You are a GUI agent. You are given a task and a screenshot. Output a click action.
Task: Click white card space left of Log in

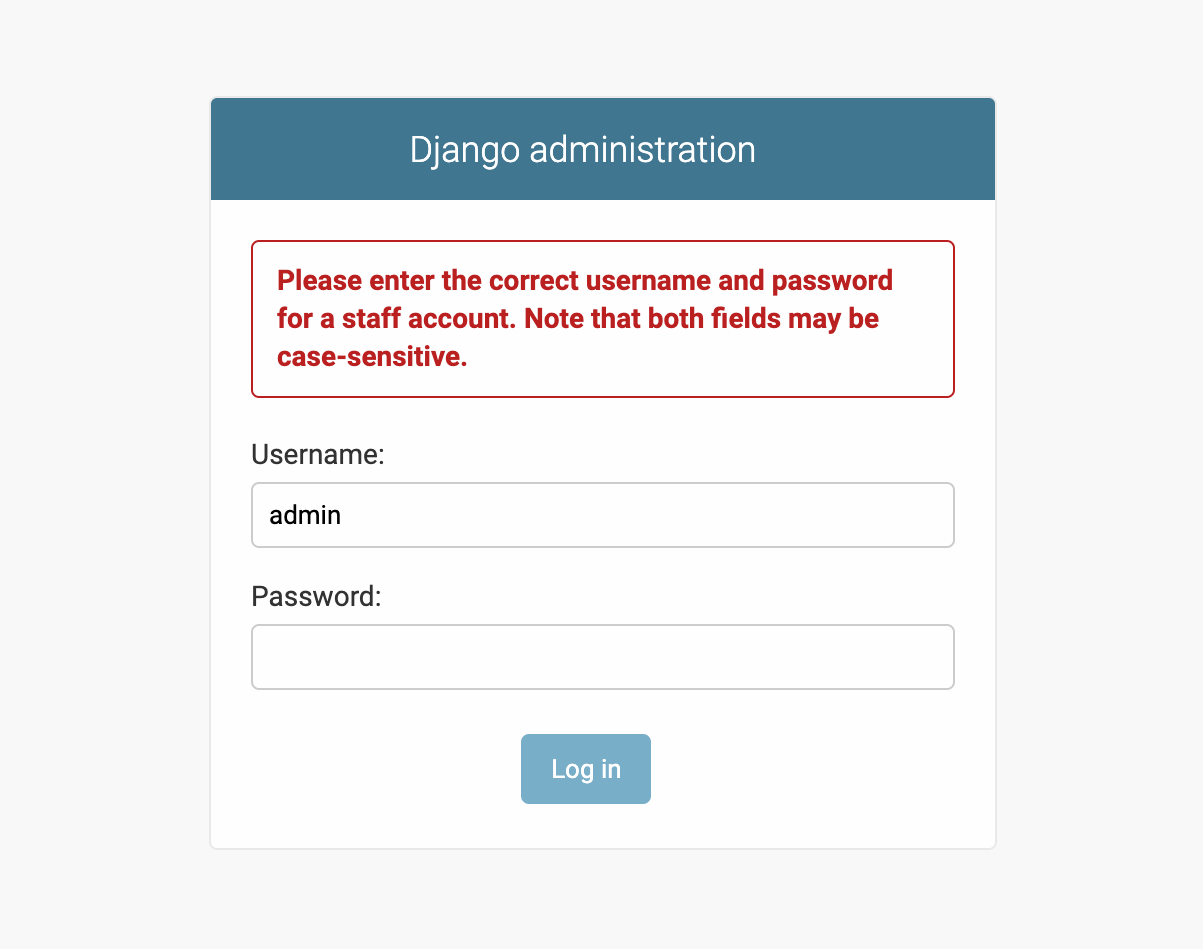pyautogui.click(x=380, y=769)
